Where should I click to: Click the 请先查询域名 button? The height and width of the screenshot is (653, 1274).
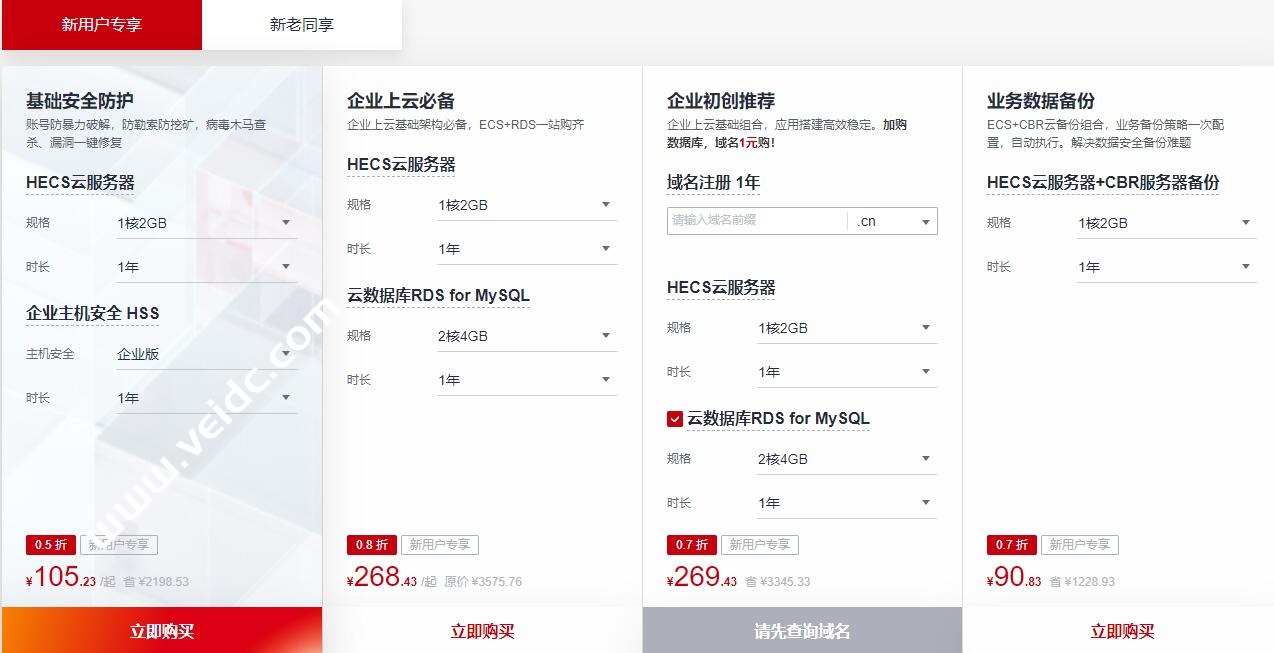[x=802, y=631]
